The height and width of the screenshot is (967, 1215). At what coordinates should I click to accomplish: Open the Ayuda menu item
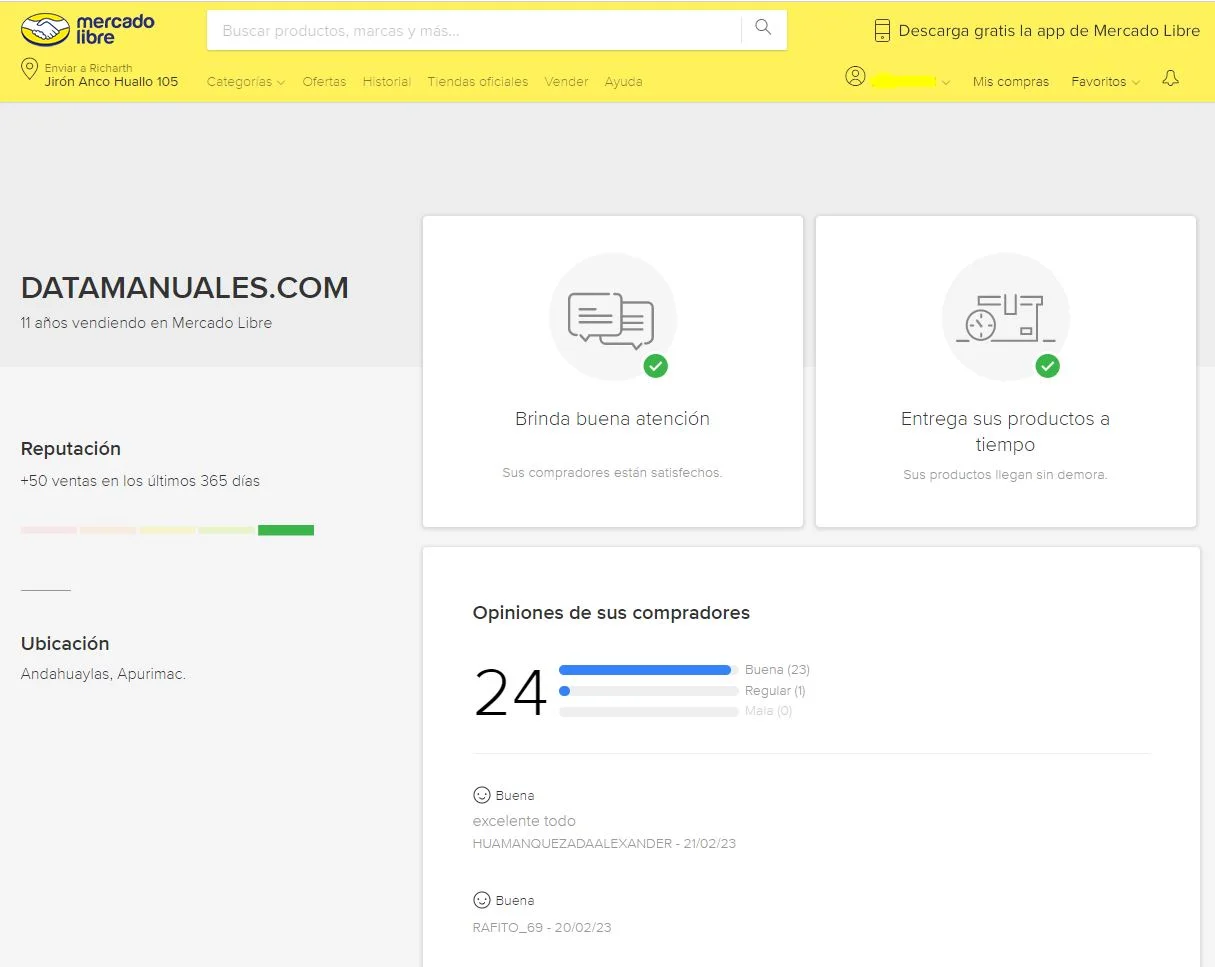coord(623,82)
